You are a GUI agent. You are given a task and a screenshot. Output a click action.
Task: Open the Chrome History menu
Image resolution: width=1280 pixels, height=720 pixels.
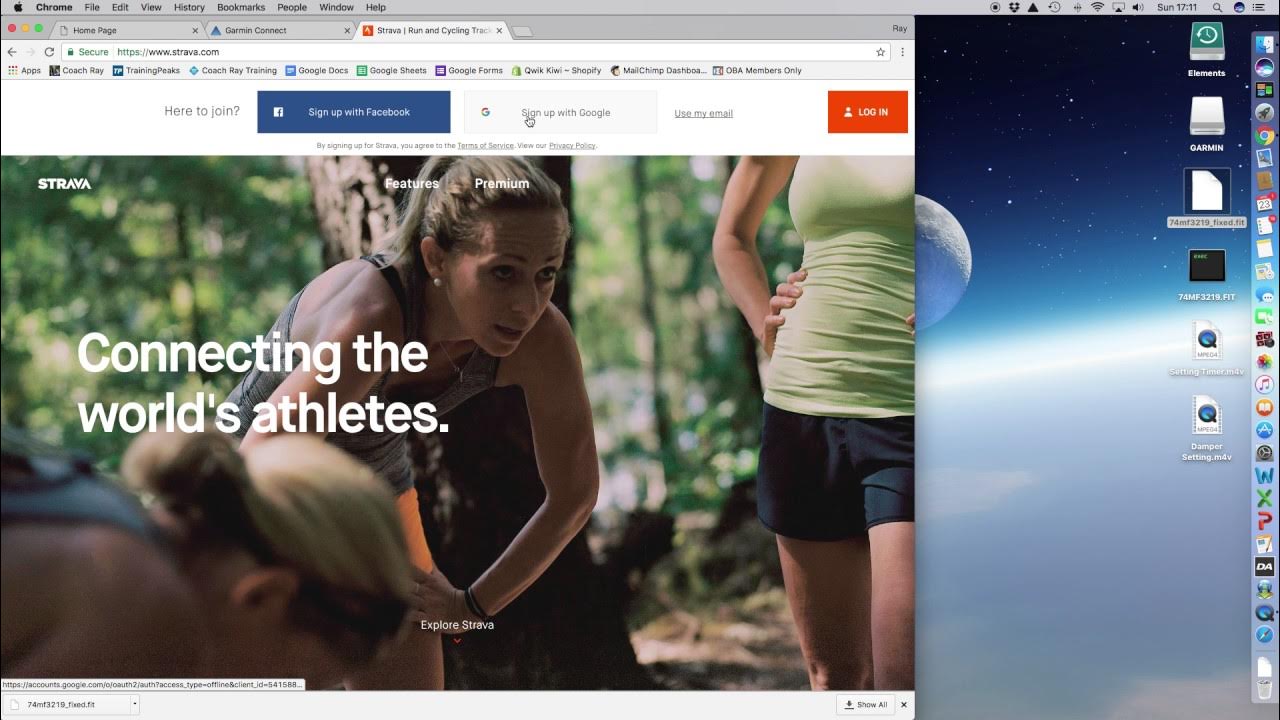click(x=189, y=7)
